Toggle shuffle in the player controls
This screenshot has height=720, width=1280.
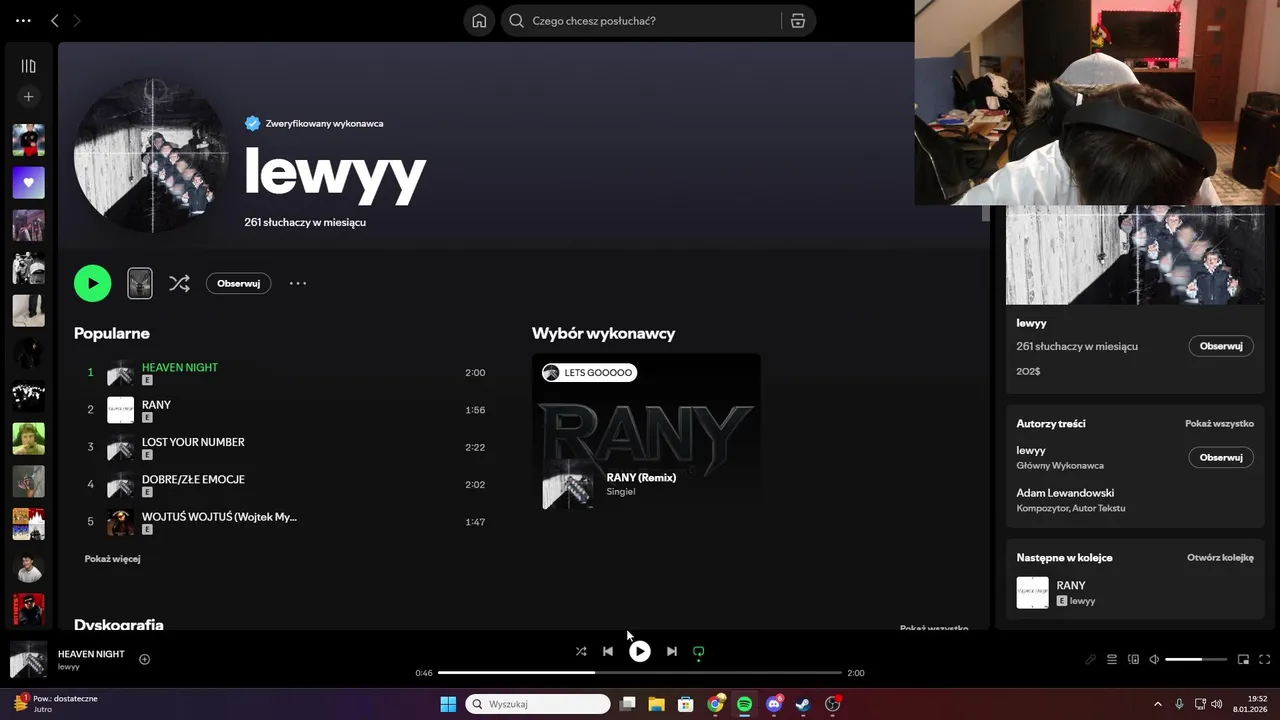[x=581, y=651]
